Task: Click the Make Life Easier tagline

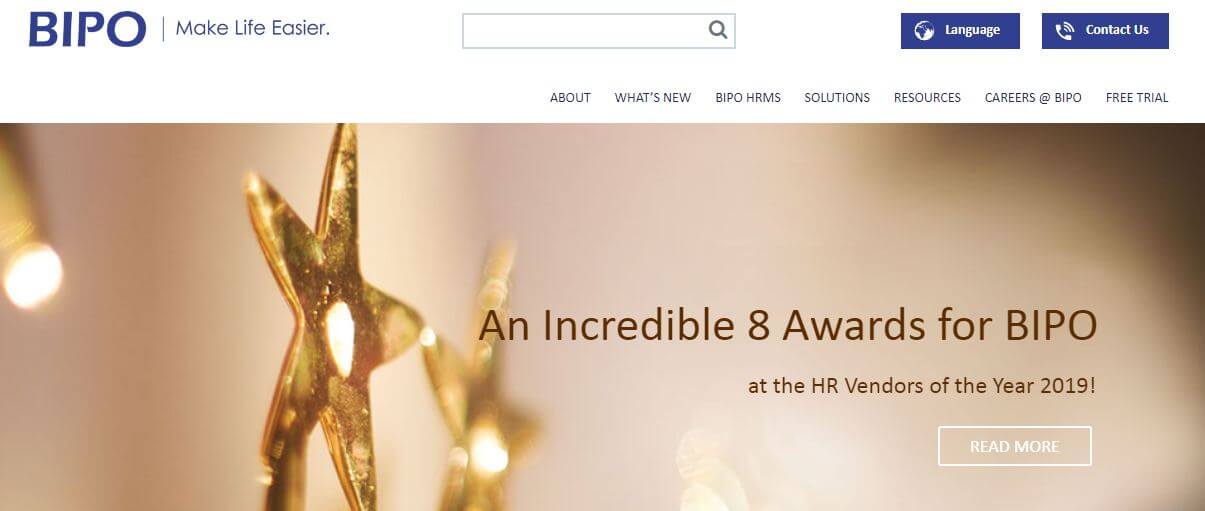Action: point(252,29)
